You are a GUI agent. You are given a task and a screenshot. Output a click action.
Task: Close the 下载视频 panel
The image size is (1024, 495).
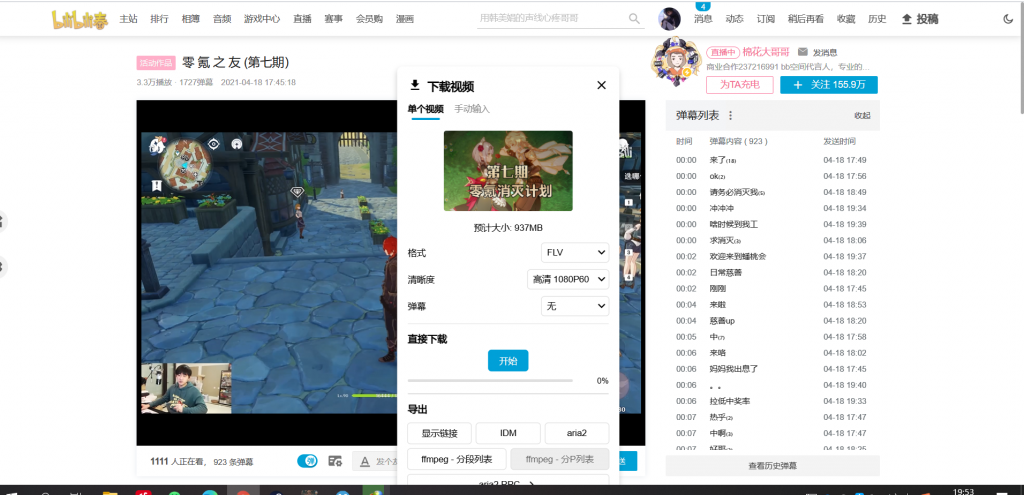pos(601,85)
